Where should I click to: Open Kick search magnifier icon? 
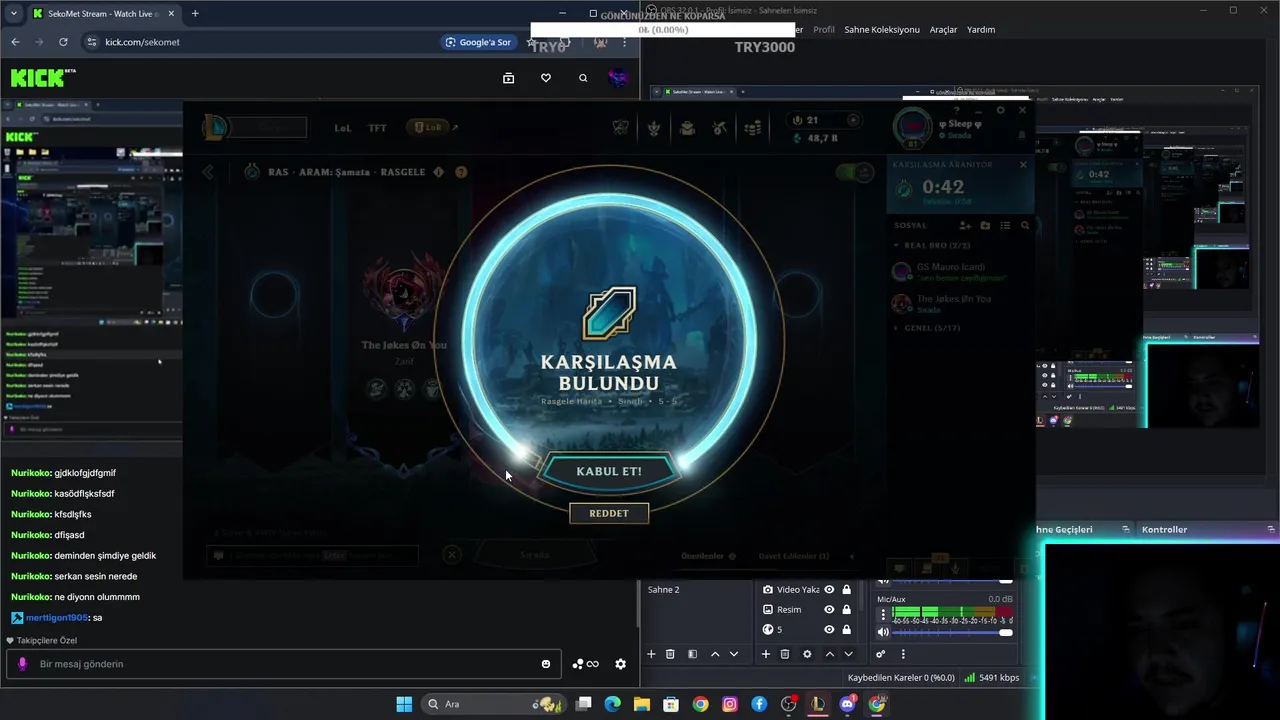coord(583,78)
